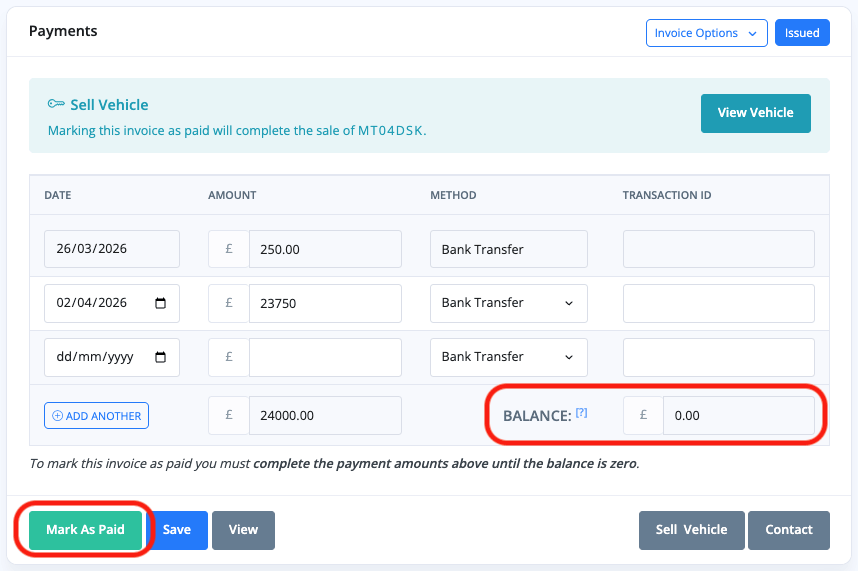Open calendar picker on empty date row

pos(161,357)
